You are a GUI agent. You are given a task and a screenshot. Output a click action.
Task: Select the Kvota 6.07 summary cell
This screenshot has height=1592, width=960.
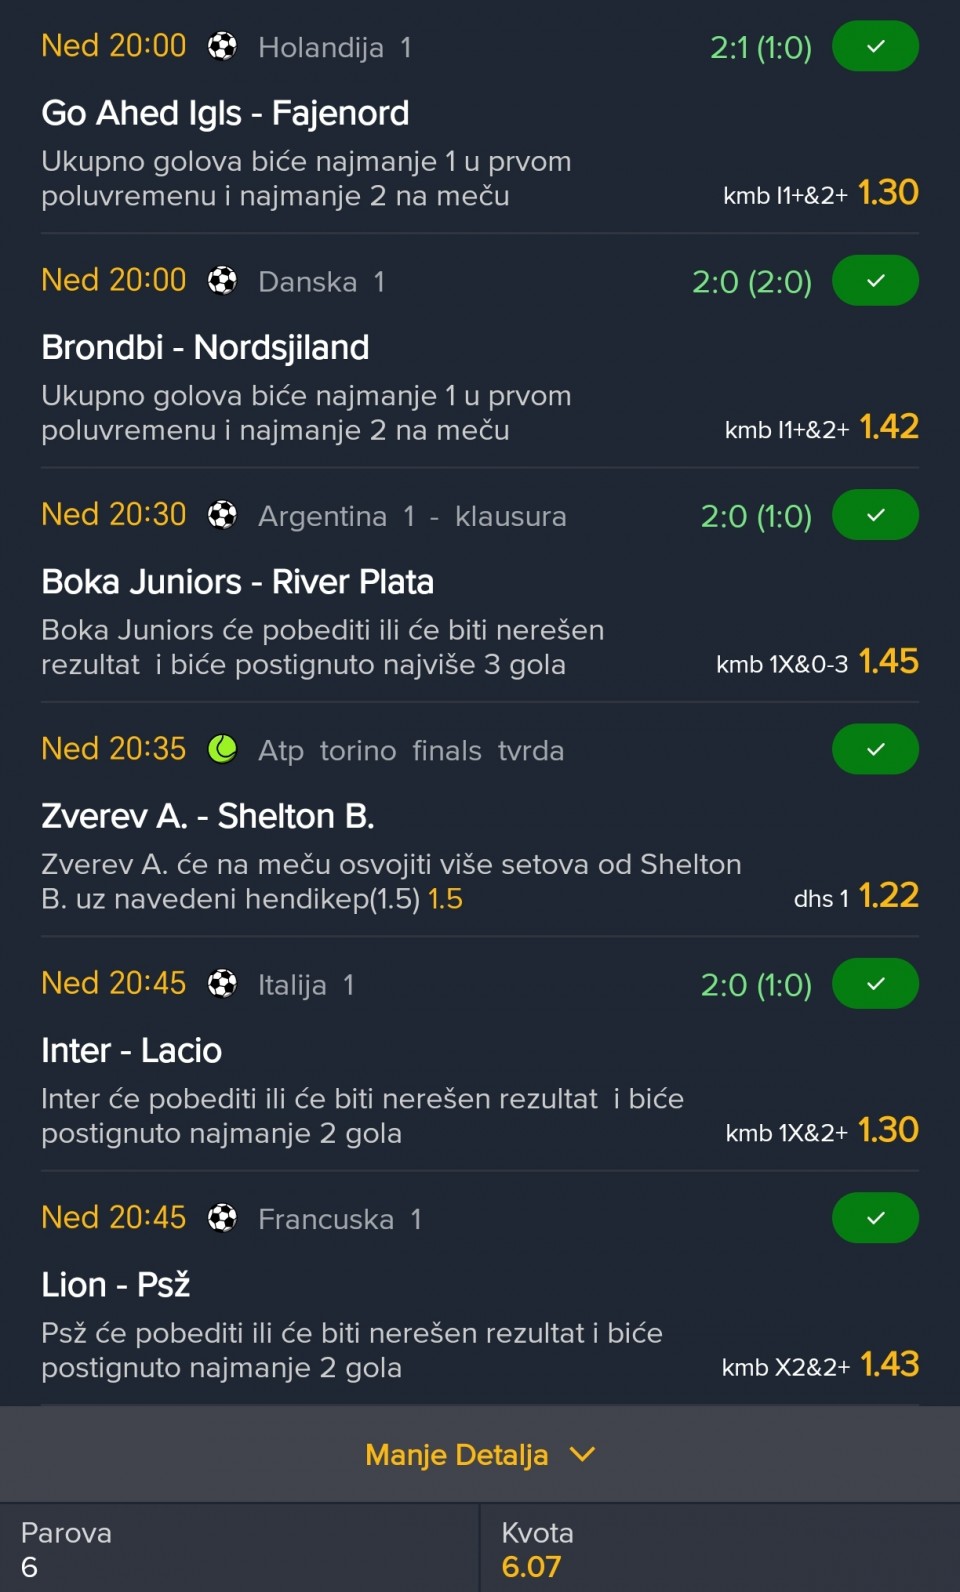pyautogui.click(x=720, y=1548)
